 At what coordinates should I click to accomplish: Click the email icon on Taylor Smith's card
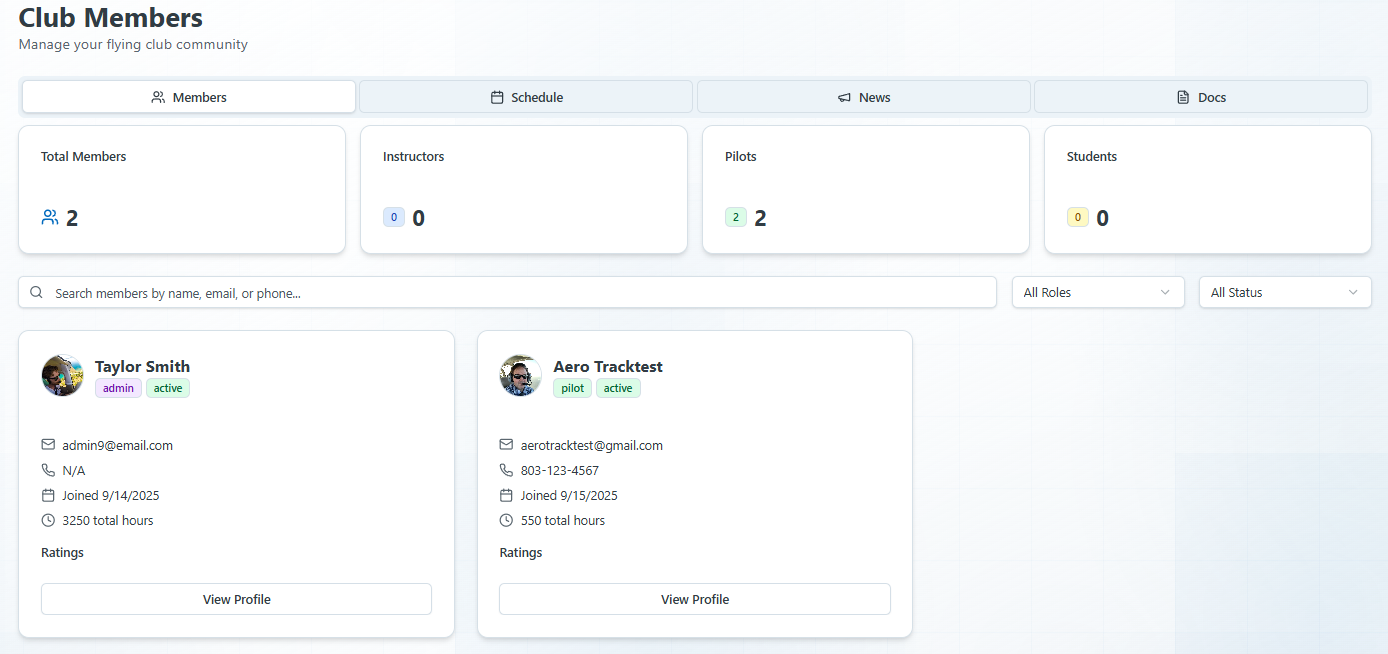(47, 445)
